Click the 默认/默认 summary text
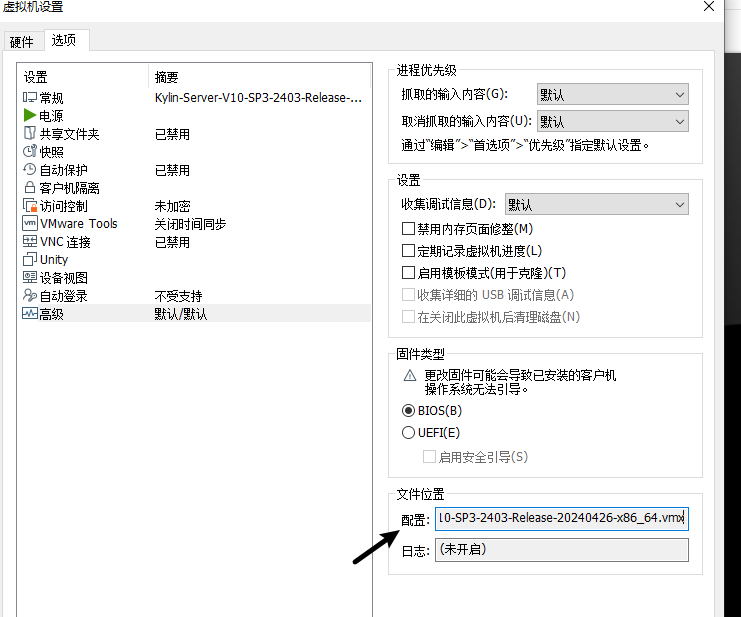 [x=181, y=314]
